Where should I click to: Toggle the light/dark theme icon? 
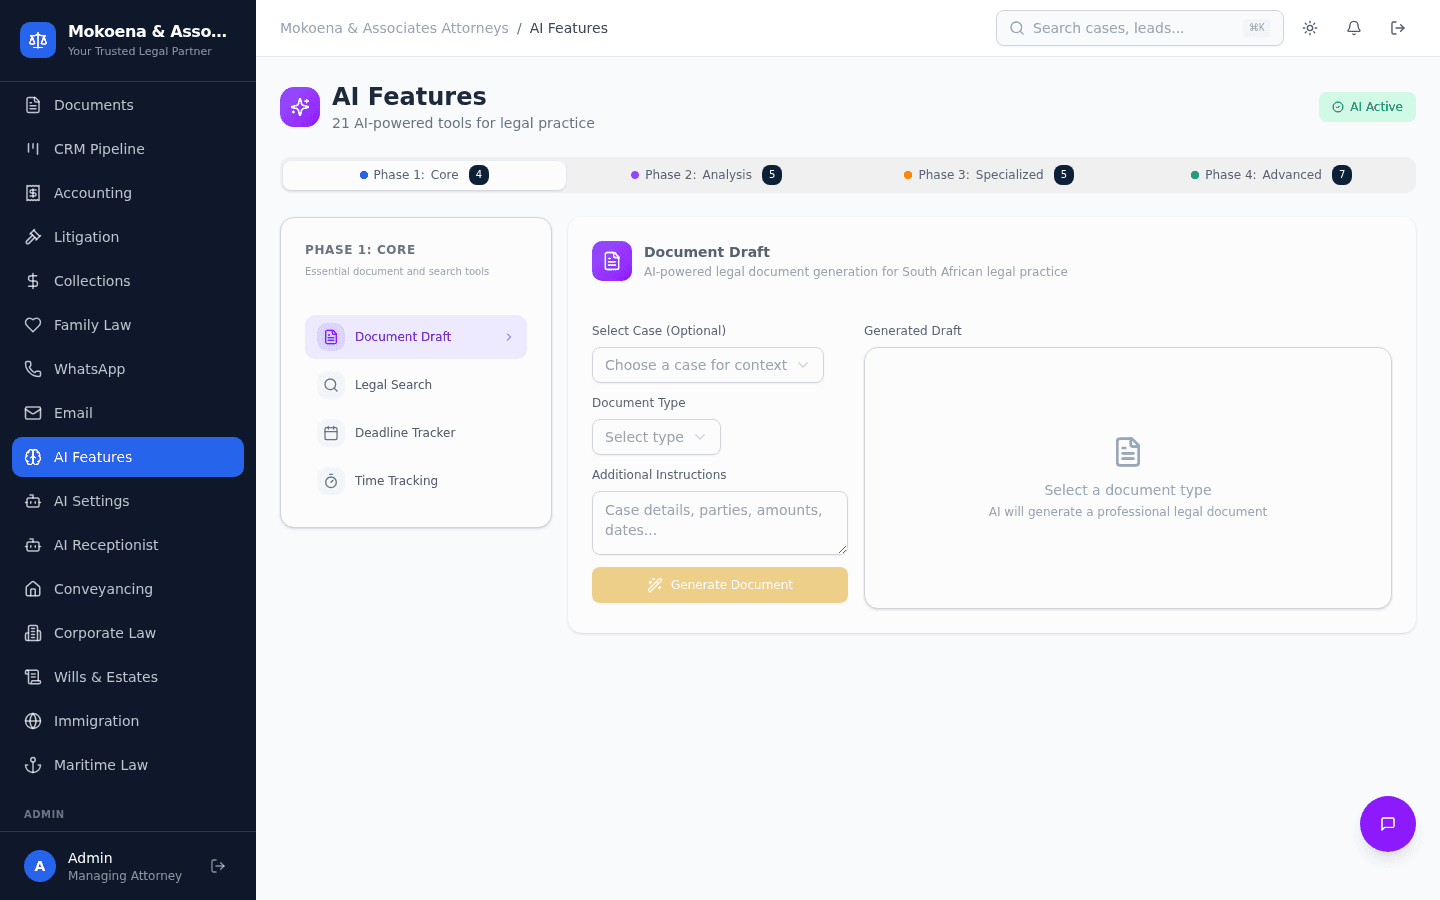(1310, 28)
